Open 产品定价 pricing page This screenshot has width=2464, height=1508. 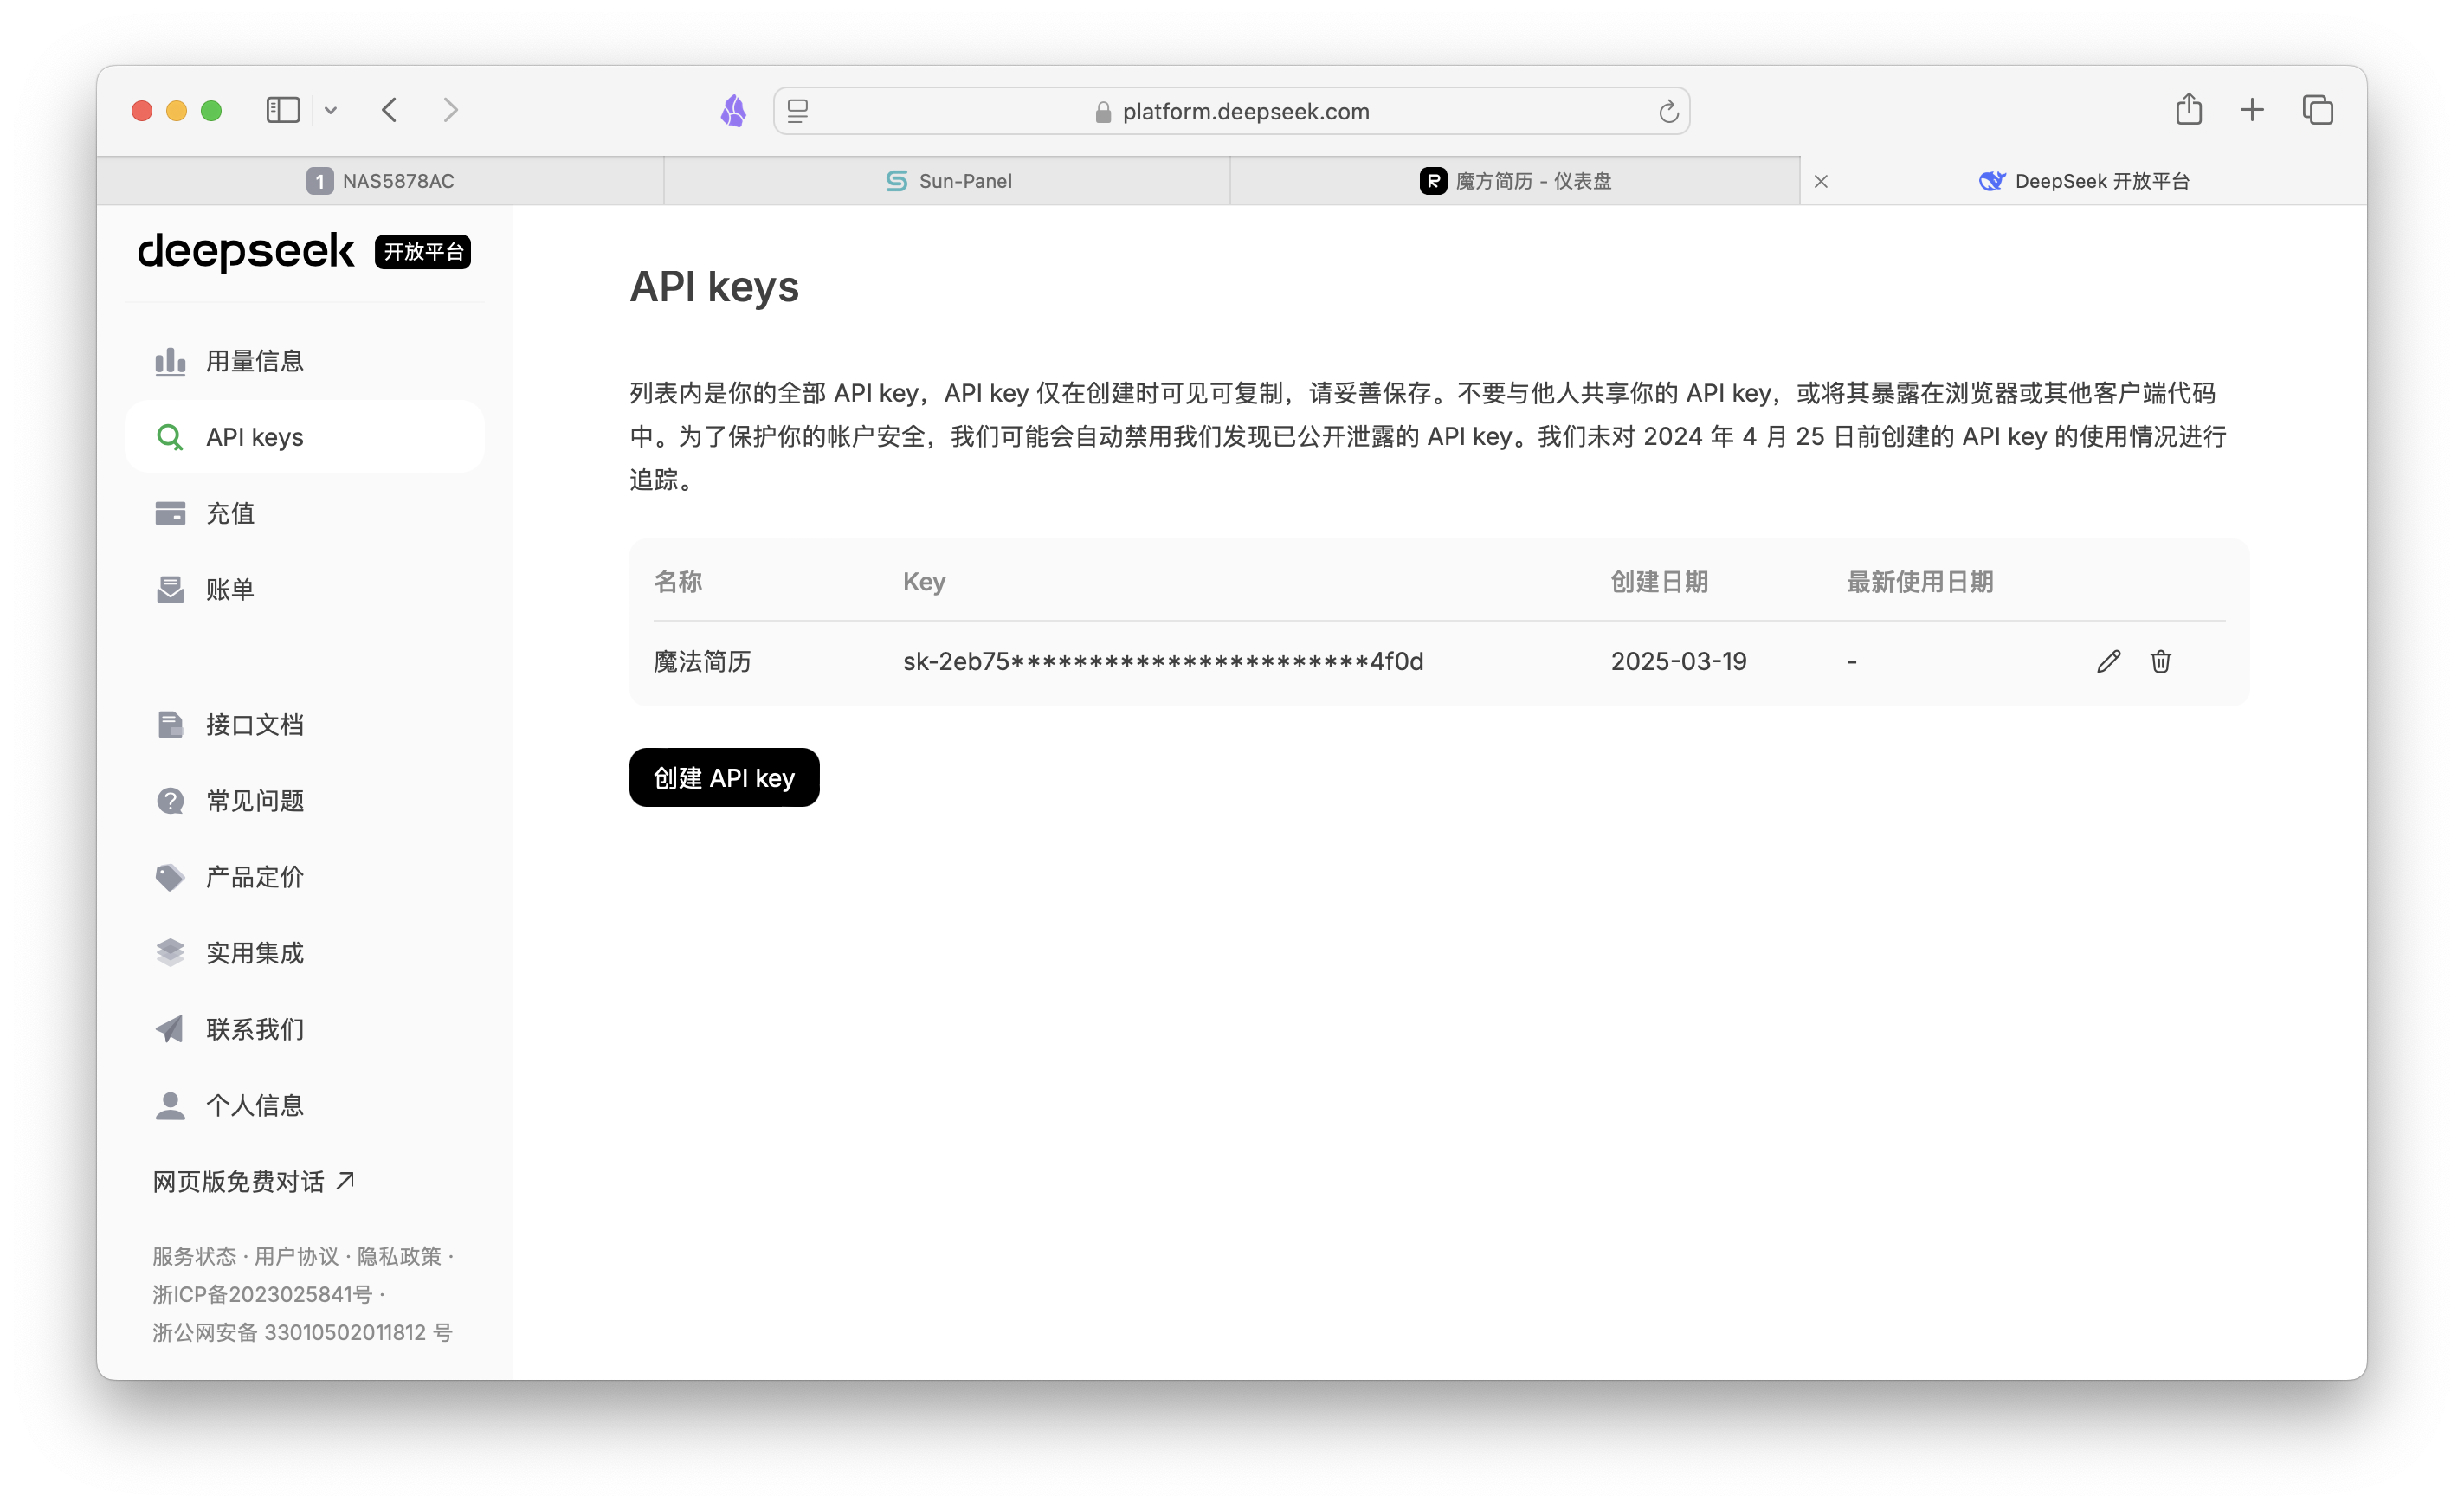pos(304,877)
